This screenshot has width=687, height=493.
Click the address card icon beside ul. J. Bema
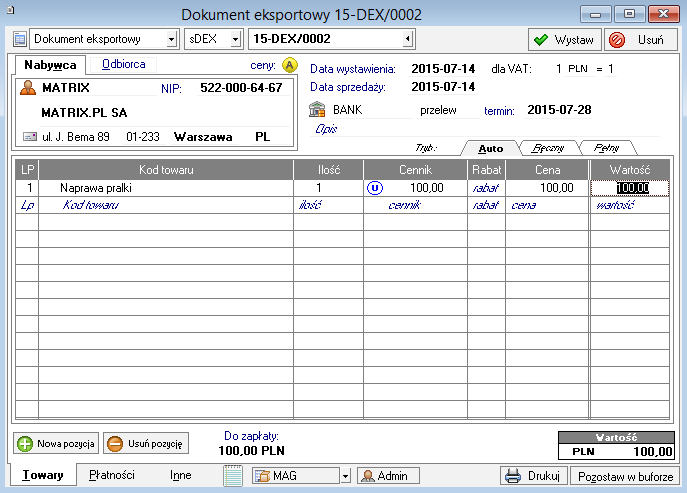[28, 136]
